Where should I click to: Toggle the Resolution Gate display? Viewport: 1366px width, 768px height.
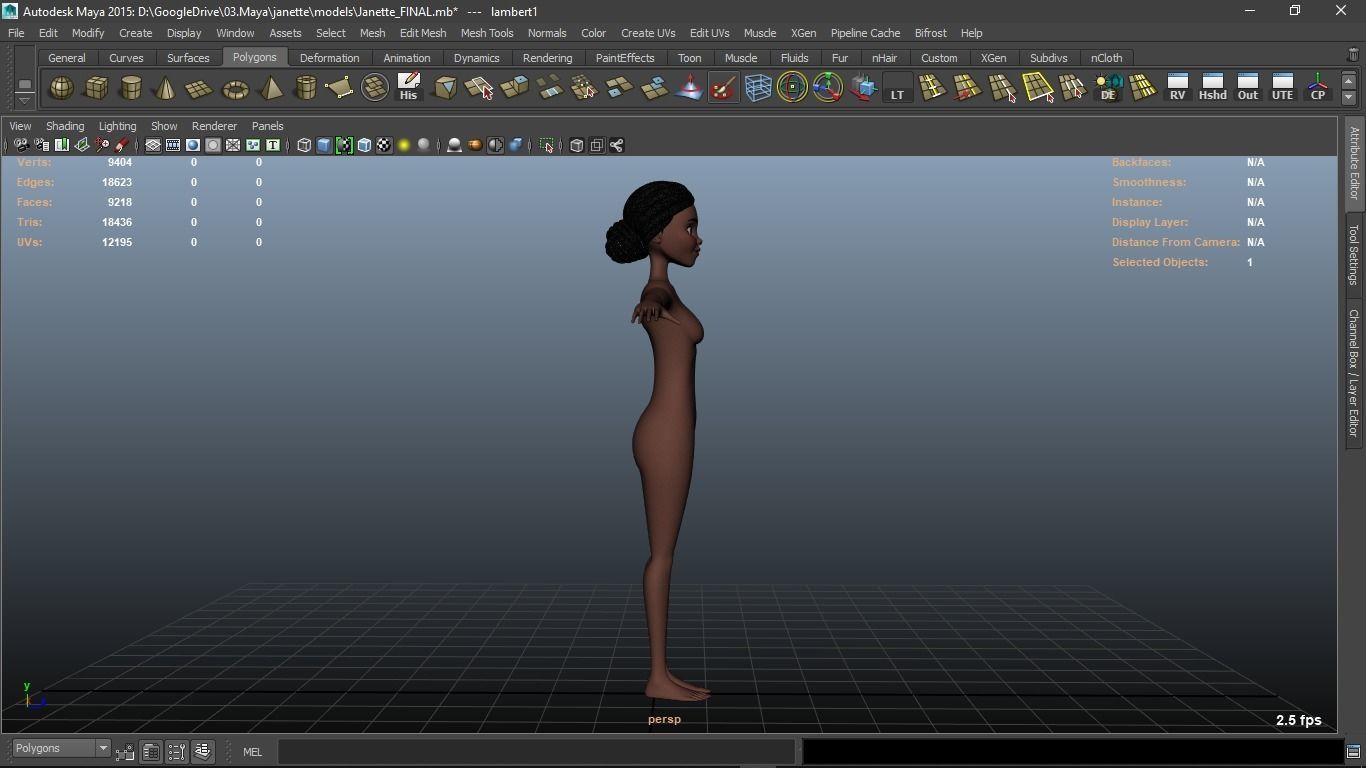(193, 146)
